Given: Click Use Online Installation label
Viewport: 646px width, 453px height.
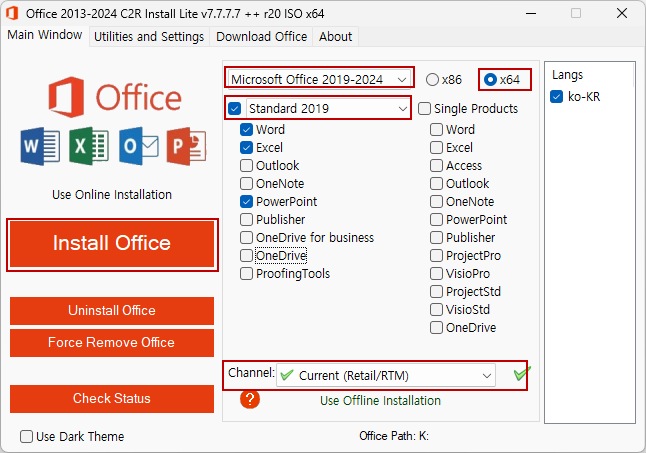Looking at the screenshot, I should click(x=112, y=194).
